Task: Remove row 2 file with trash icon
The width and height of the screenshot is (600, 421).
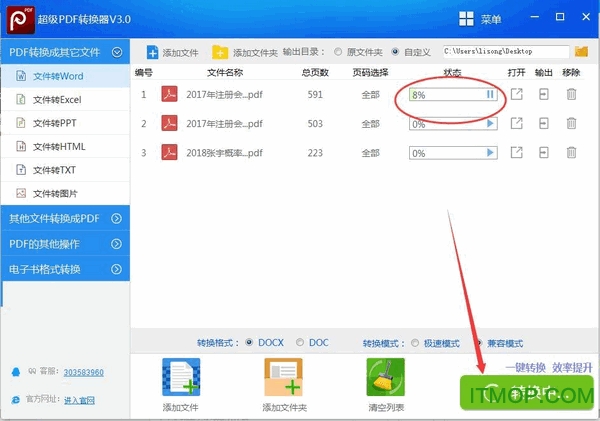Action: point(571,123)
